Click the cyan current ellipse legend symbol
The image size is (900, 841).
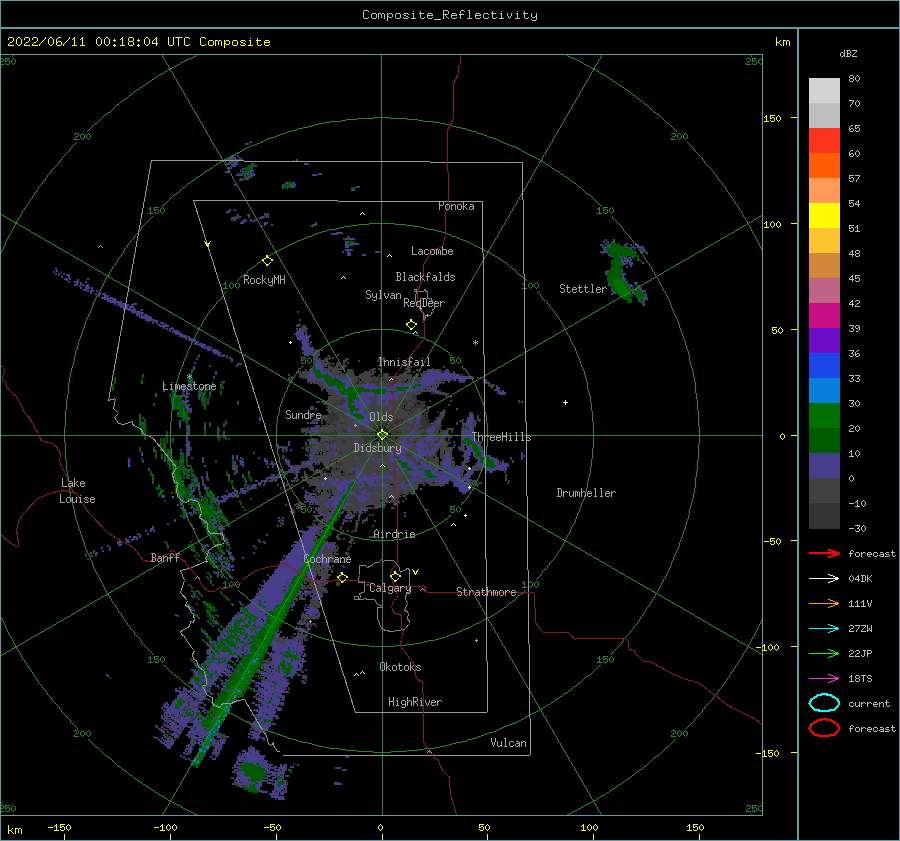(824, 703)
